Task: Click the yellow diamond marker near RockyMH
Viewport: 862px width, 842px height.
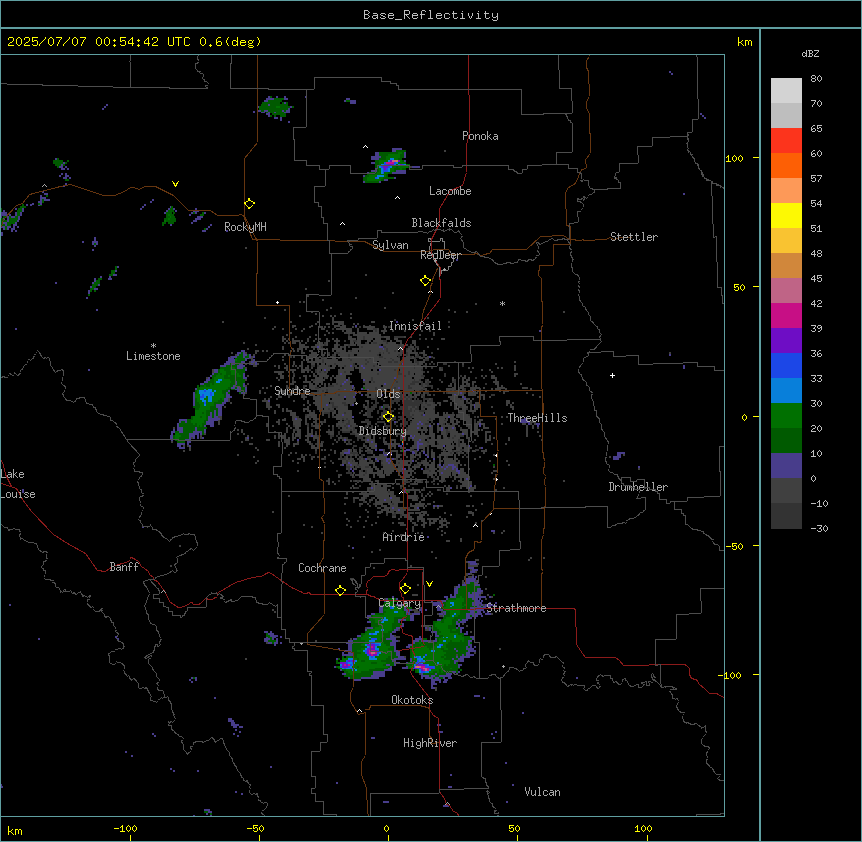Action: pos(250,204)
